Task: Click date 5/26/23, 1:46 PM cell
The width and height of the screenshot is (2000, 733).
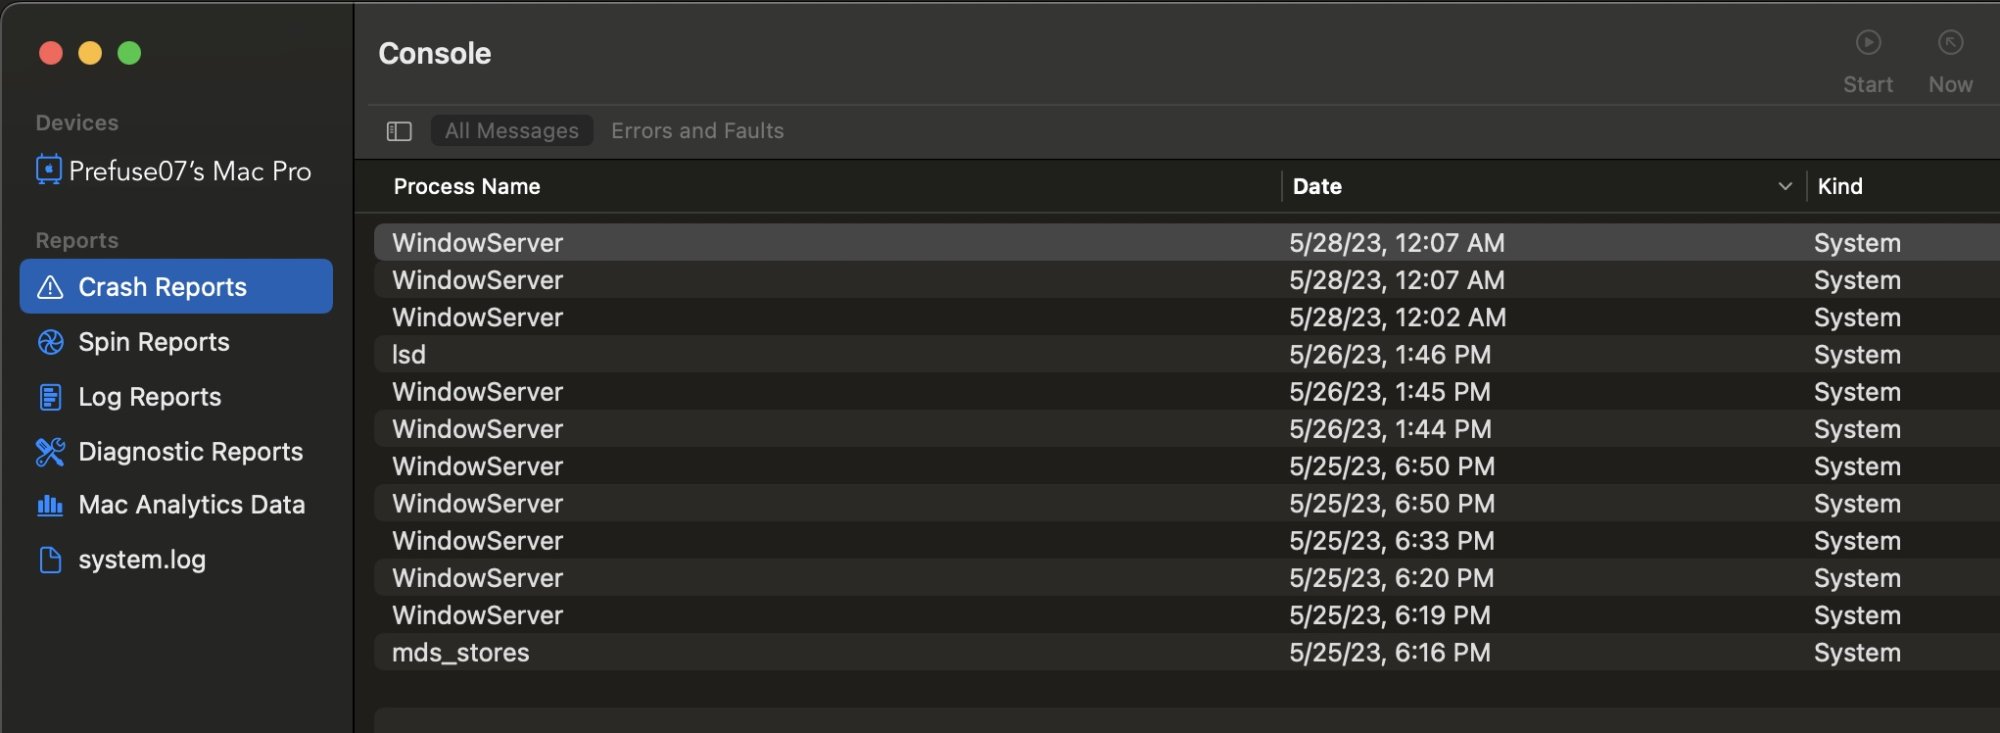Action: point(1390,355)
